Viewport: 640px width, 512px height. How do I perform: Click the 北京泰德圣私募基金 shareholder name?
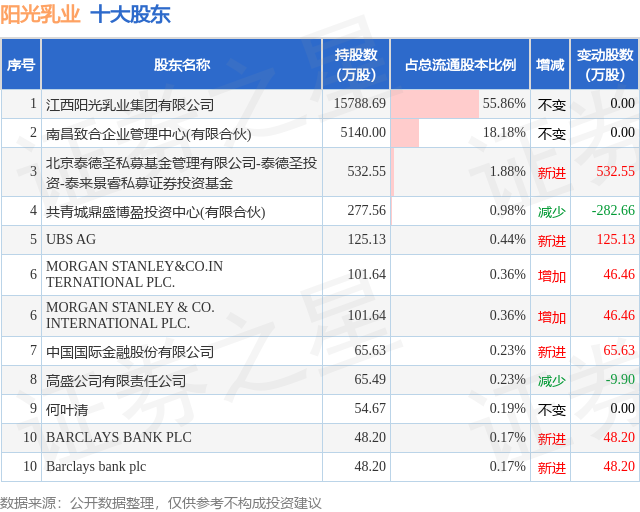181,173
